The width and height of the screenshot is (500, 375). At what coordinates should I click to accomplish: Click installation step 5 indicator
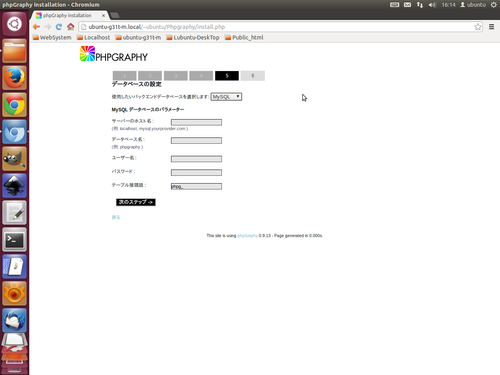click(227, 76)
